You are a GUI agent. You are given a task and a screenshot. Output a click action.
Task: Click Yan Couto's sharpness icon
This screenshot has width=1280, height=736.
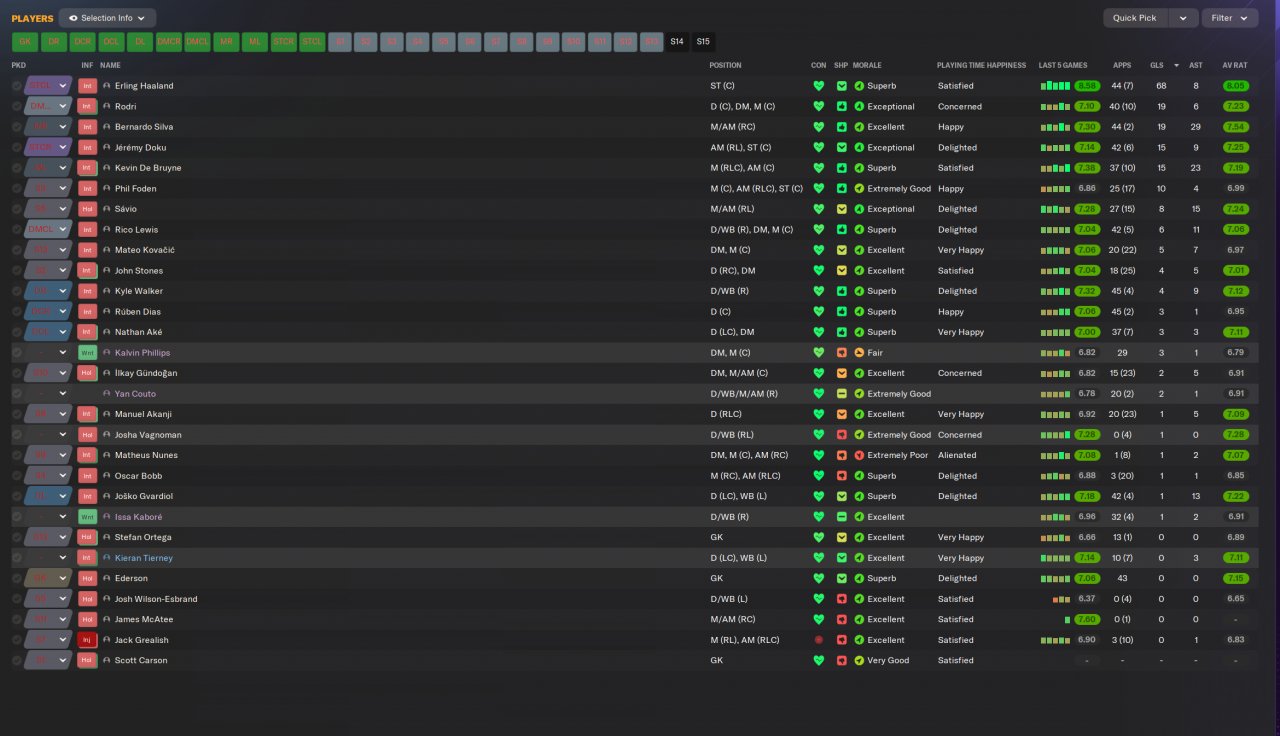841,394
